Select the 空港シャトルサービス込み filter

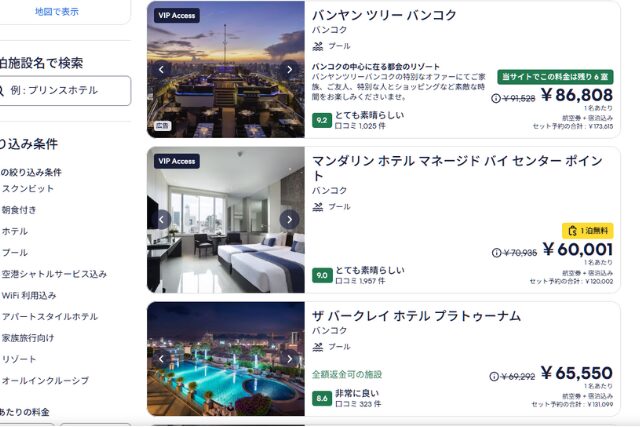click(x=54, y=274)
